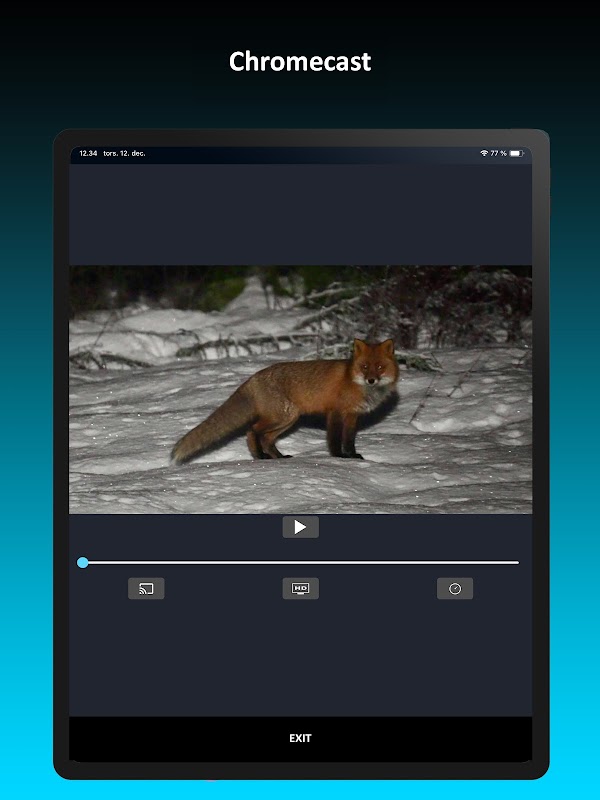Tap the EXIT button
600x800 pixels.
pyautogui.click(x=301, y=738)
